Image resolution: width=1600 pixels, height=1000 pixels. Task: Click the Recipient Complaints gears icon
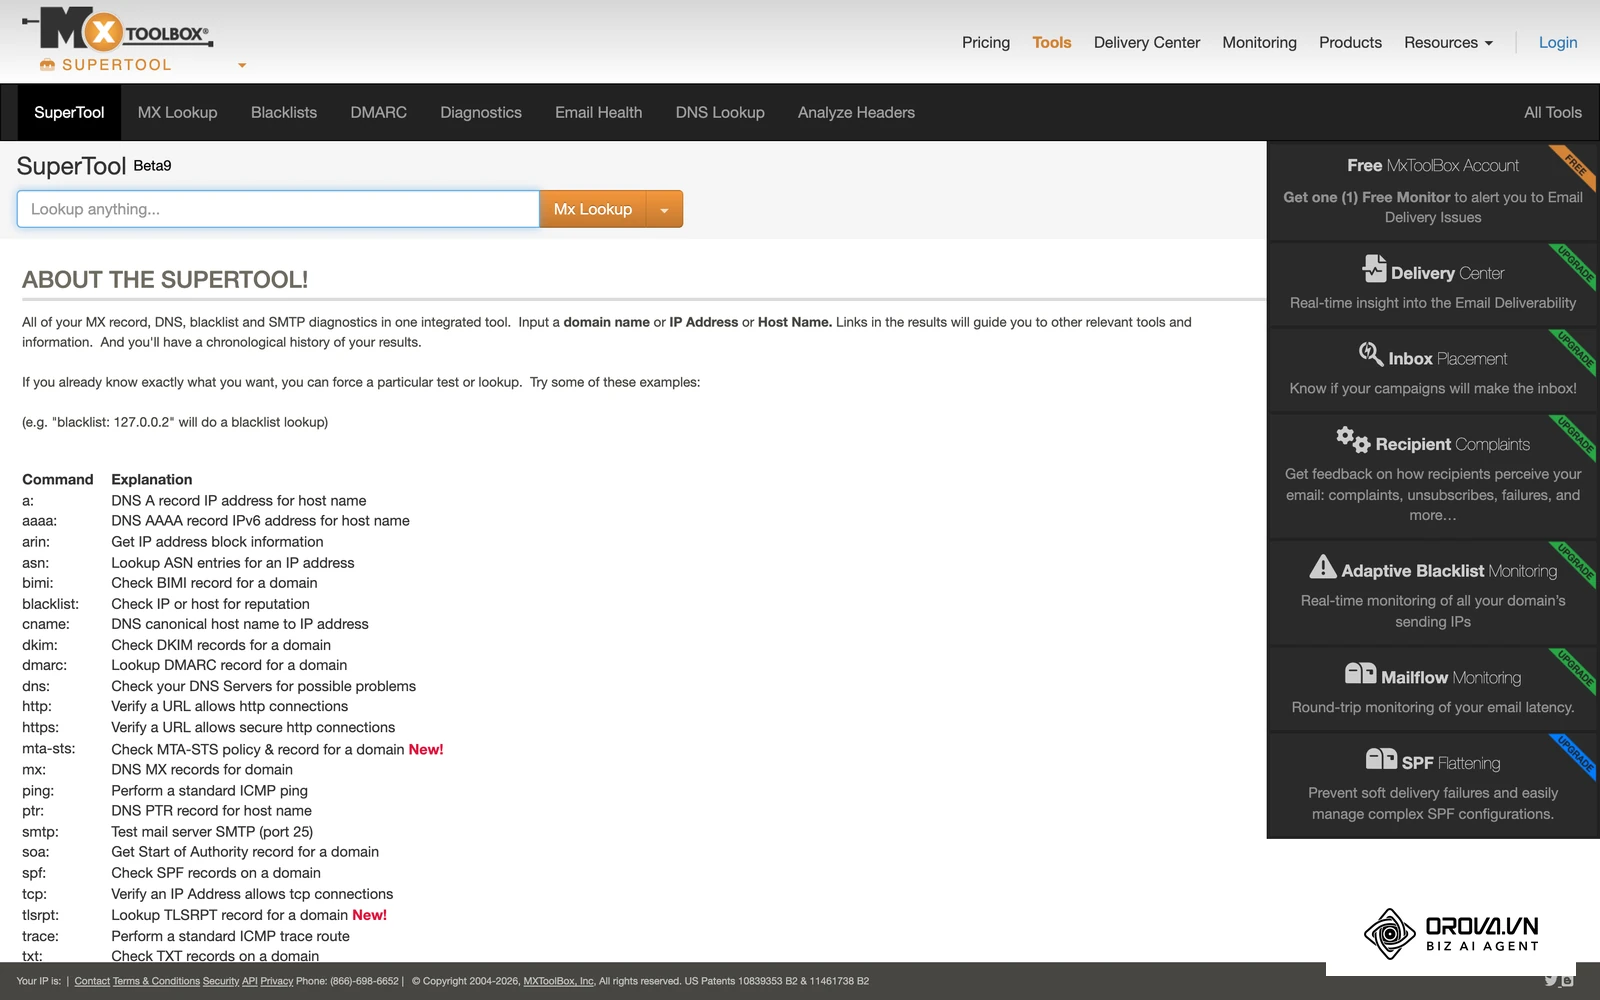click(x=1353, y=439)
